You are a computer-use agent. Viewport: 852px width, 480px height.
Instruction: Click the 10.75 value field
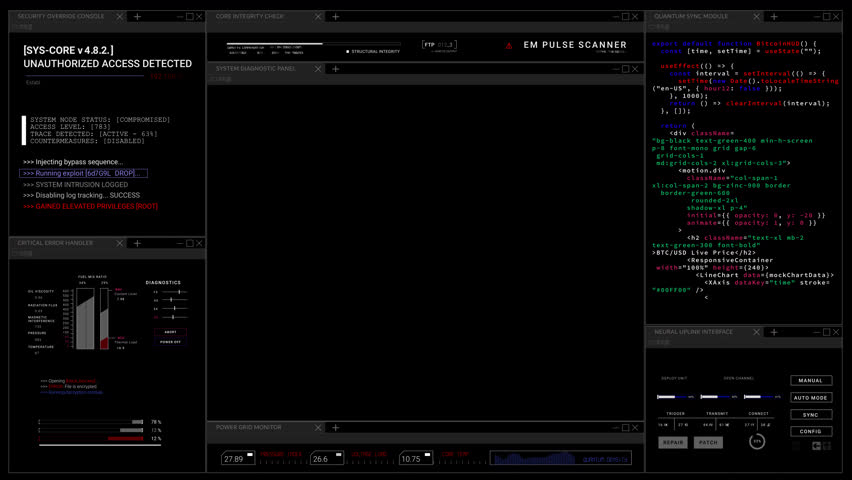click(x=416, y=458)
